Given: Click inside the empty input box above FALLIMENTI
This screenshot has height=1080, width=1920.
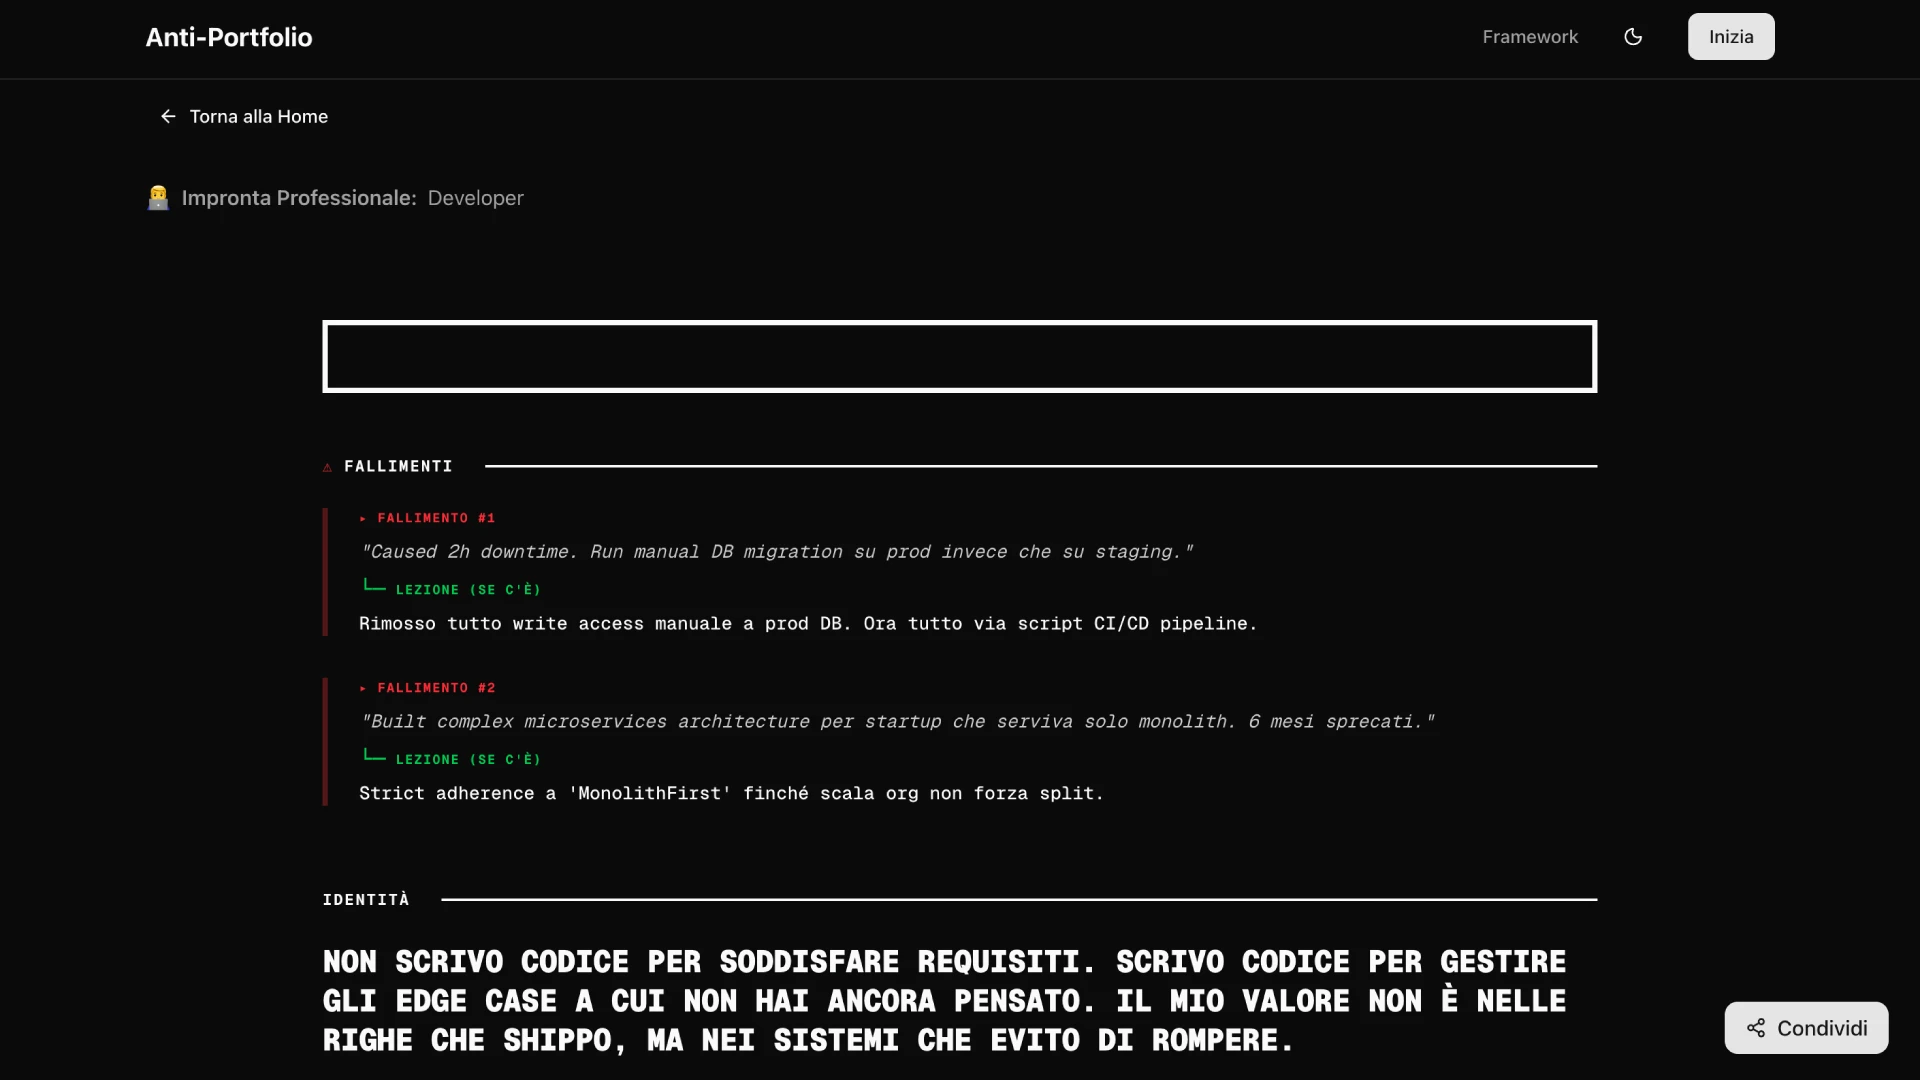Looking at the screenshot, I should tap(959, 356).
